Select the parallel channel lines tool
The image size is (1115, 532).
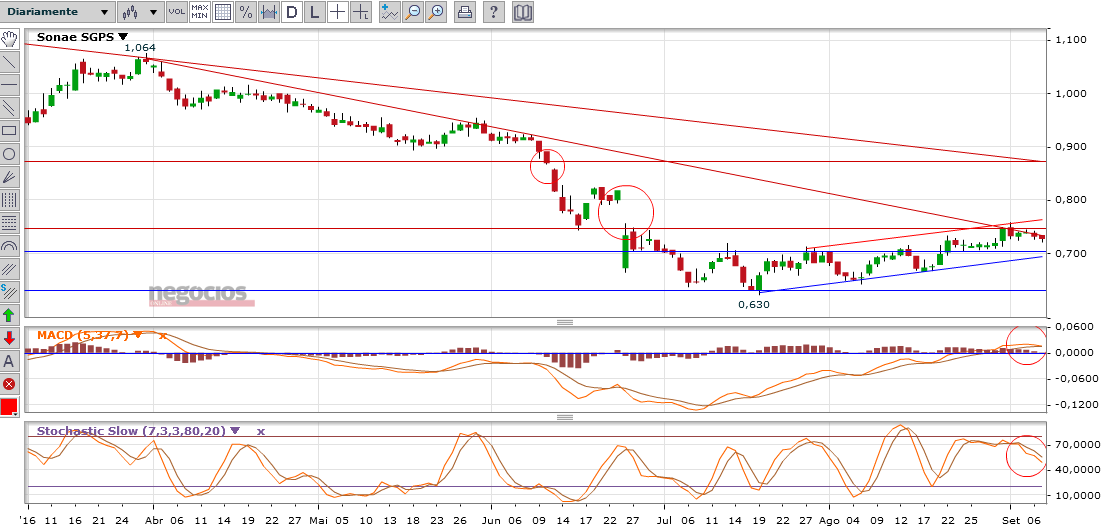(x=9, y=107)
